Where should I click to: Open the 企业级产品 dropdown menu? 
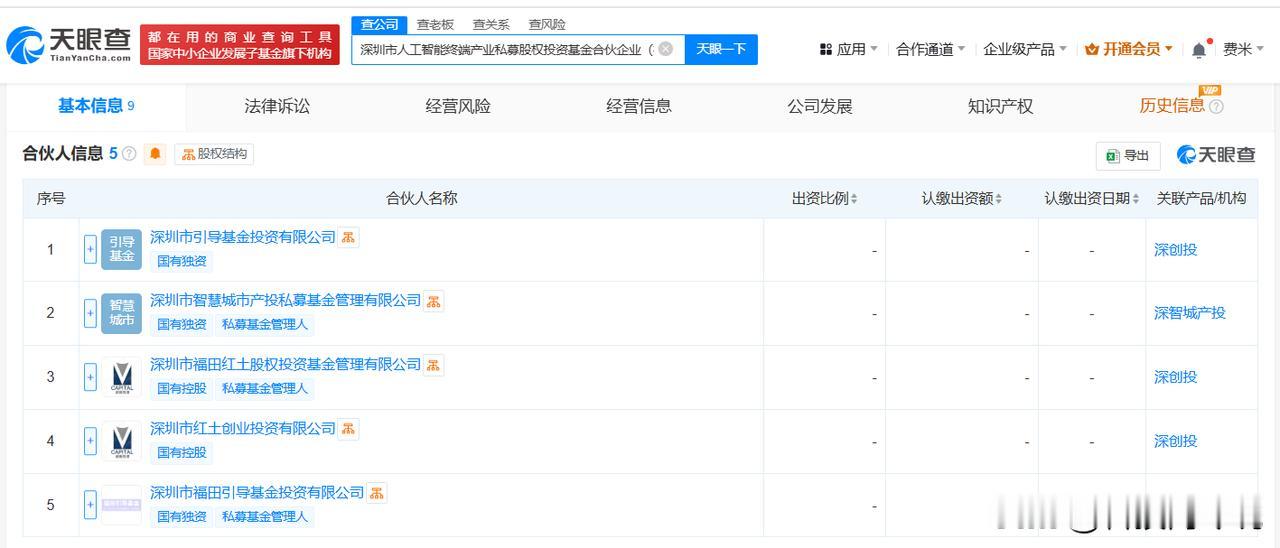[x=1025, y=49]
